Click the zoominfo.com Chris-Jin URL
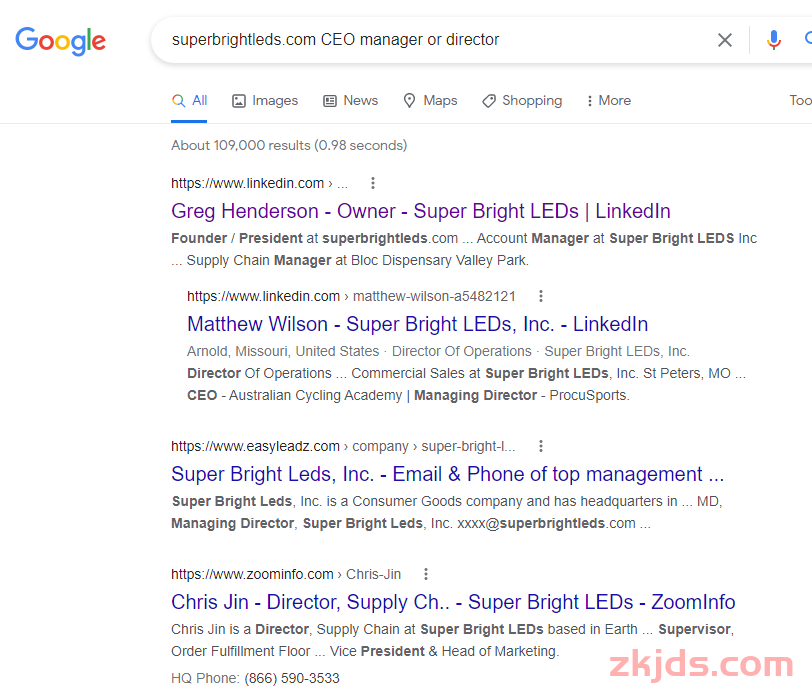The image size is (812, 696). pyautogui.click(x=286, y=574)
